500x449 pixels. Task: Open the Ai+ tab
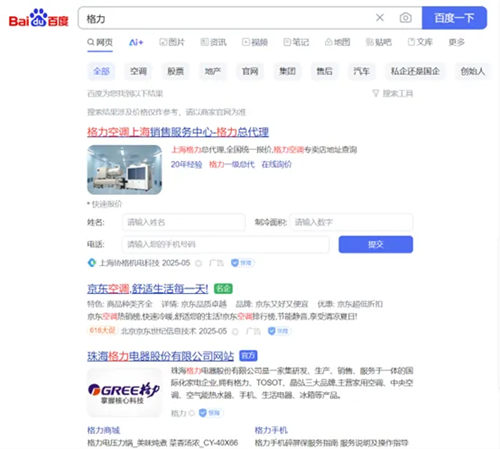[x=136, y=42]
